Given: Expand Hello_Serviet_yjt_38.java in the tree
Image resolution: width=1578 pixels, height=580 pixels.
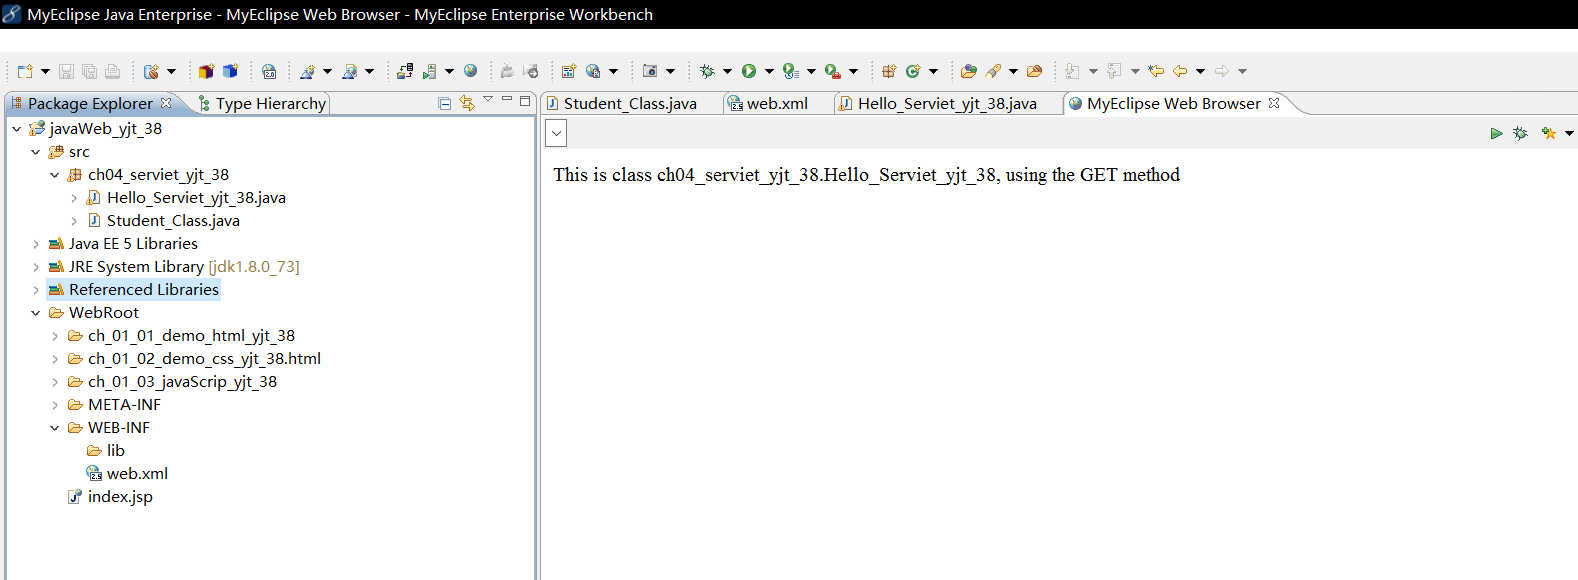Looking at the screenshot, I should (74, 198).
